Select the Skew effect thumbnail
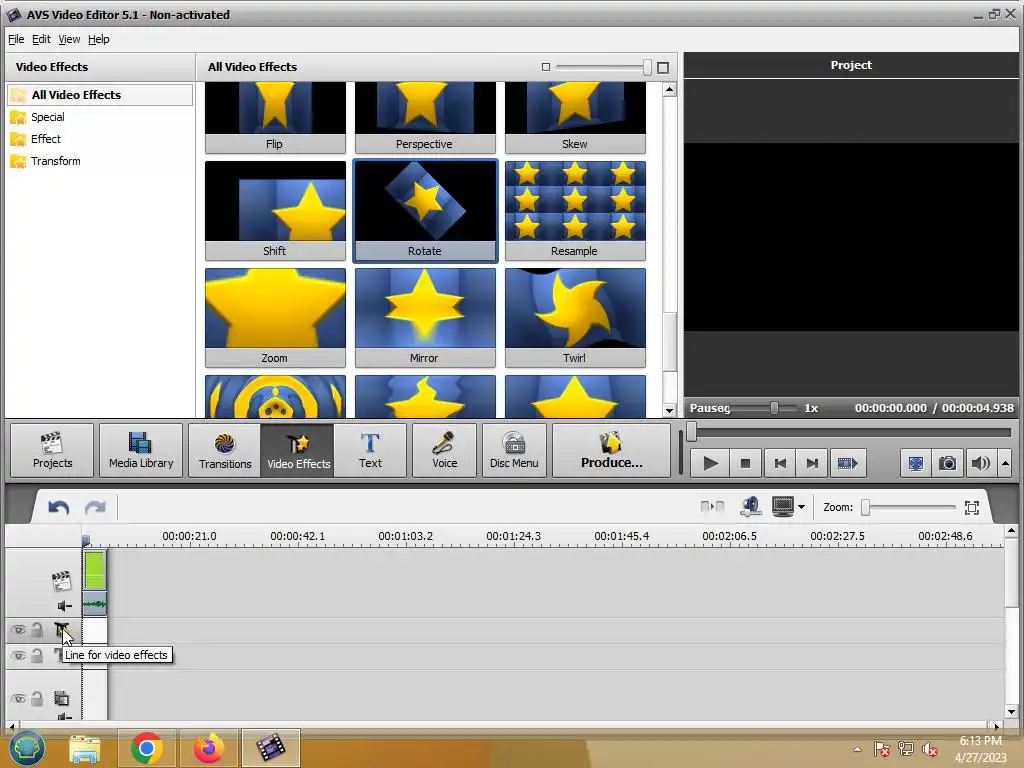Viewport: 1024px width, 768px height. 575,118
